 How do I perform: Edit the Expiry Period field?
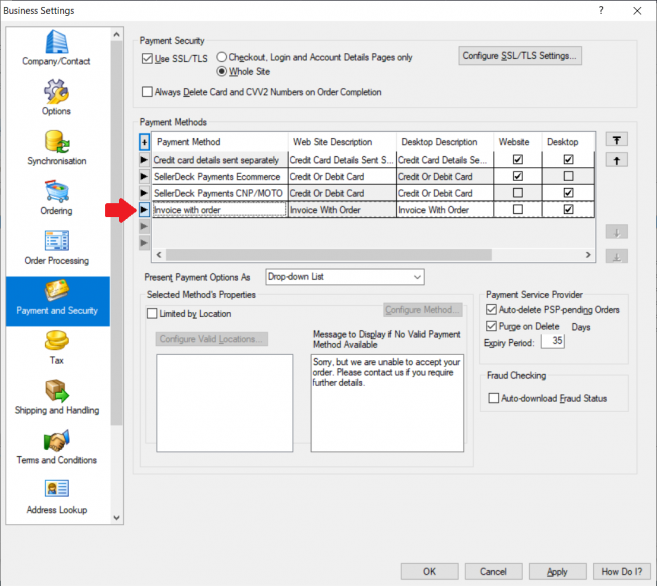[x=552, y=341]
